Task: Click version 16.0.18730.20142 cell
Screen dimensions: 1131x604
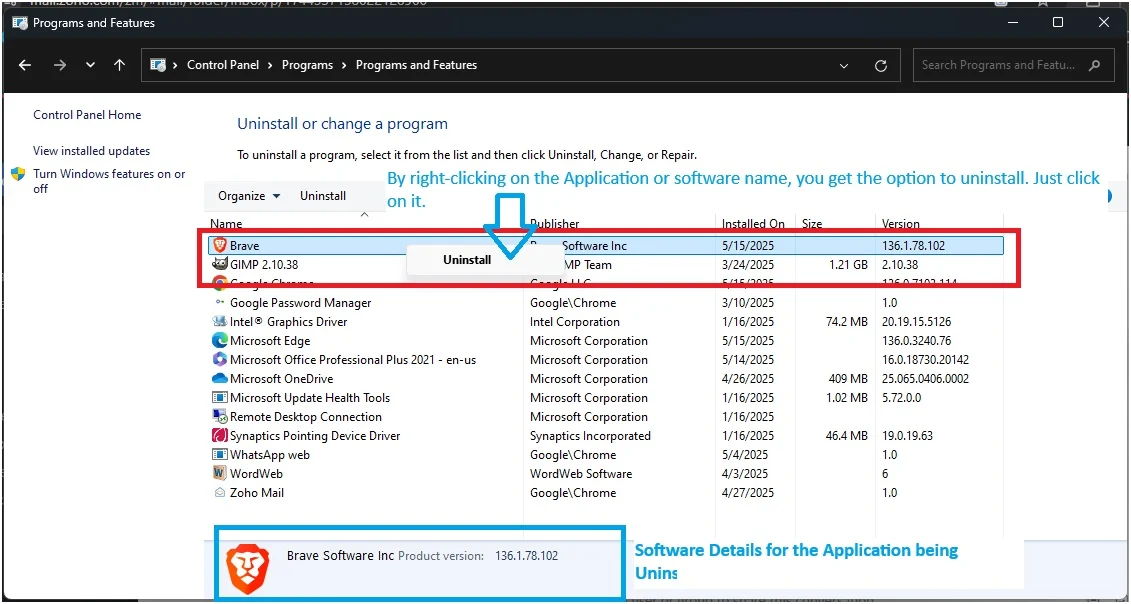Action: (x=925, y=359)
